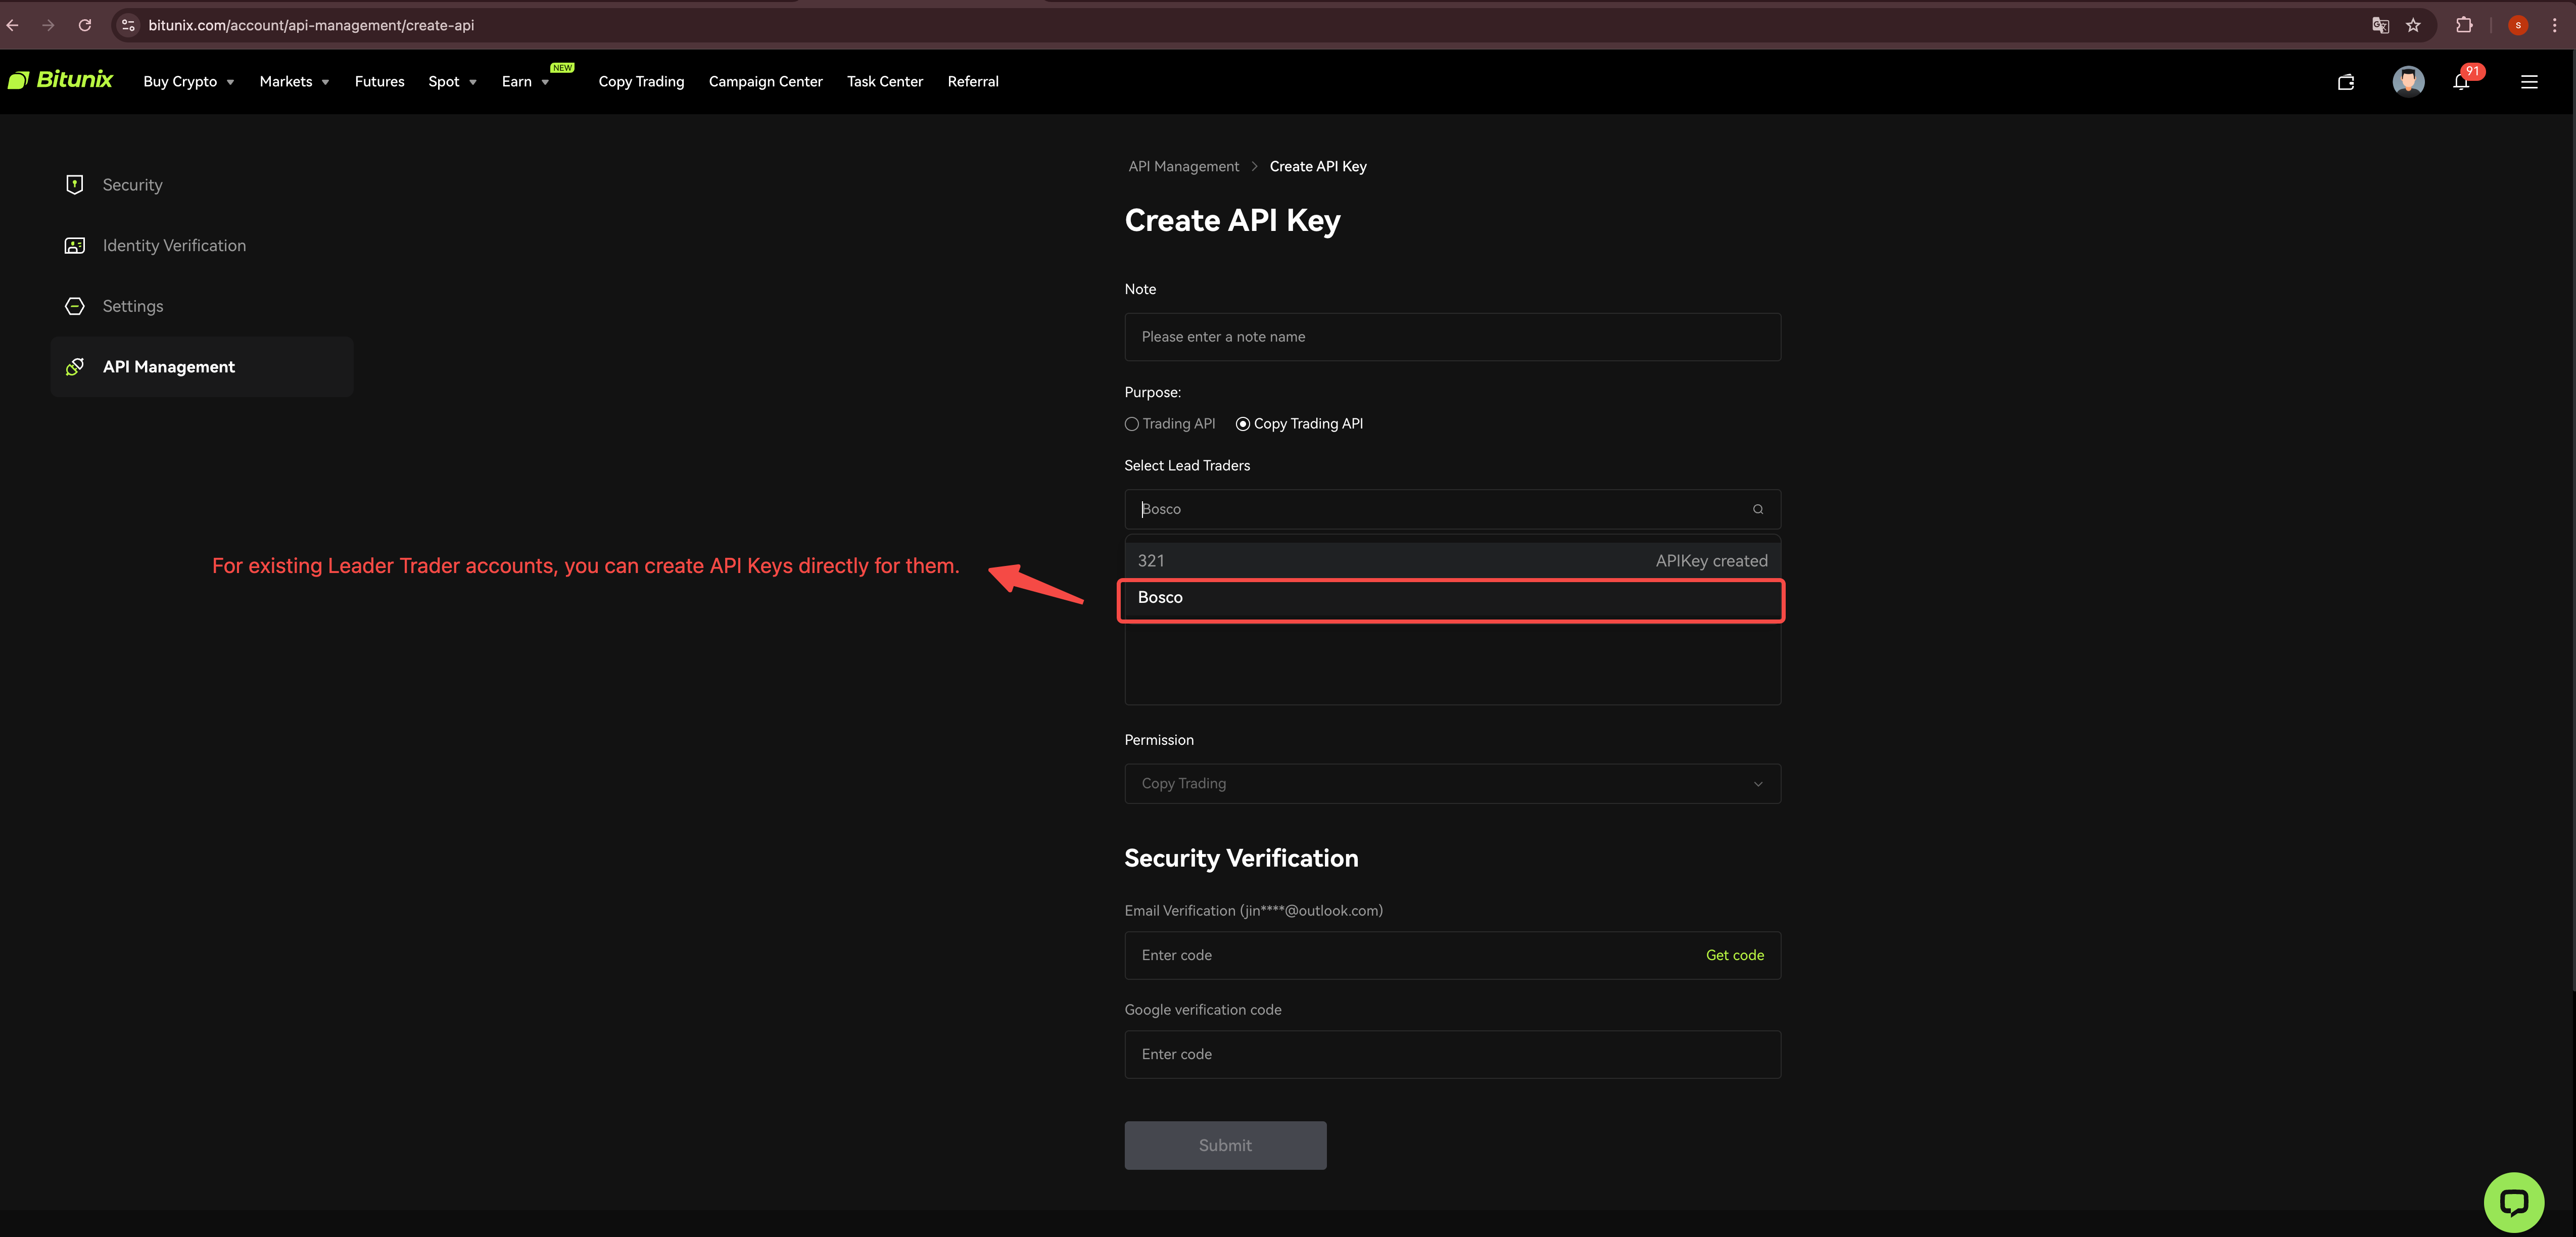The height and width of the screenshot is (1237, 2576).
Task: Click the Settings sidebar icon
Action: point(75,306)
